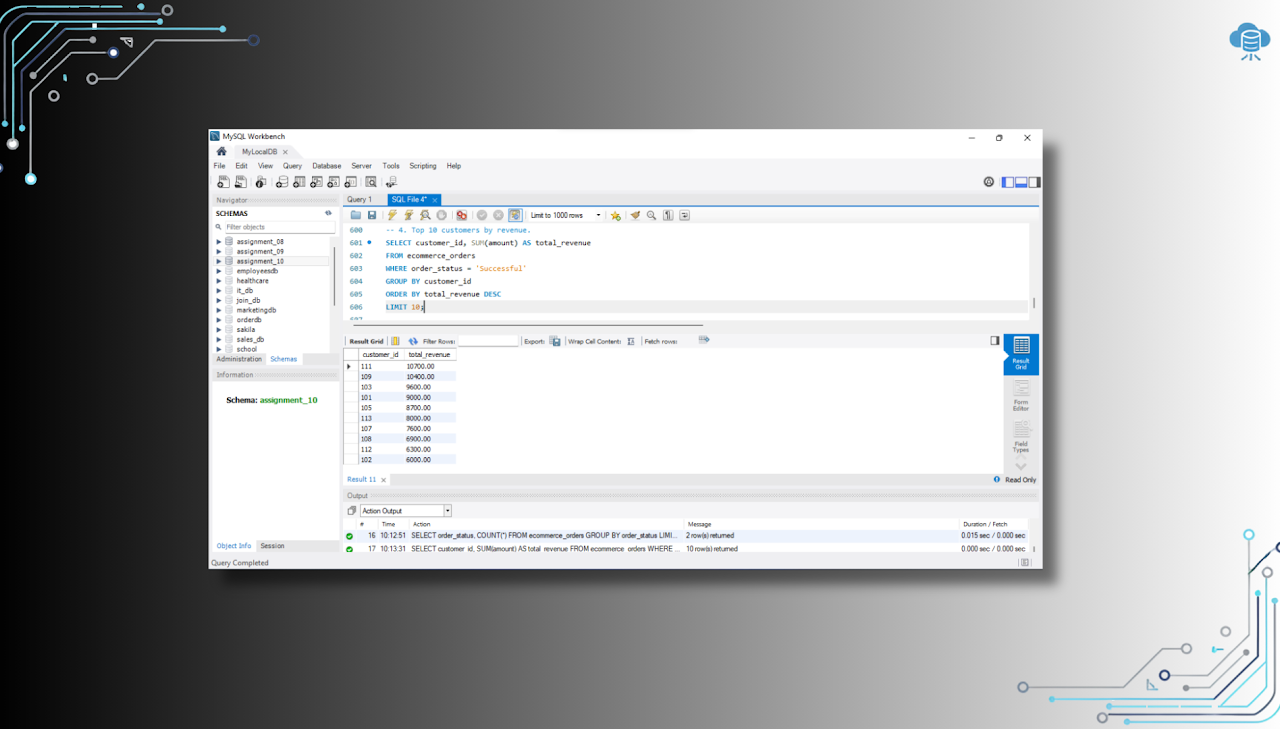The height and width of the screenshot is (729, 1280).
Task: Open the Form Editor view
Action: [x=1021, y=395]
